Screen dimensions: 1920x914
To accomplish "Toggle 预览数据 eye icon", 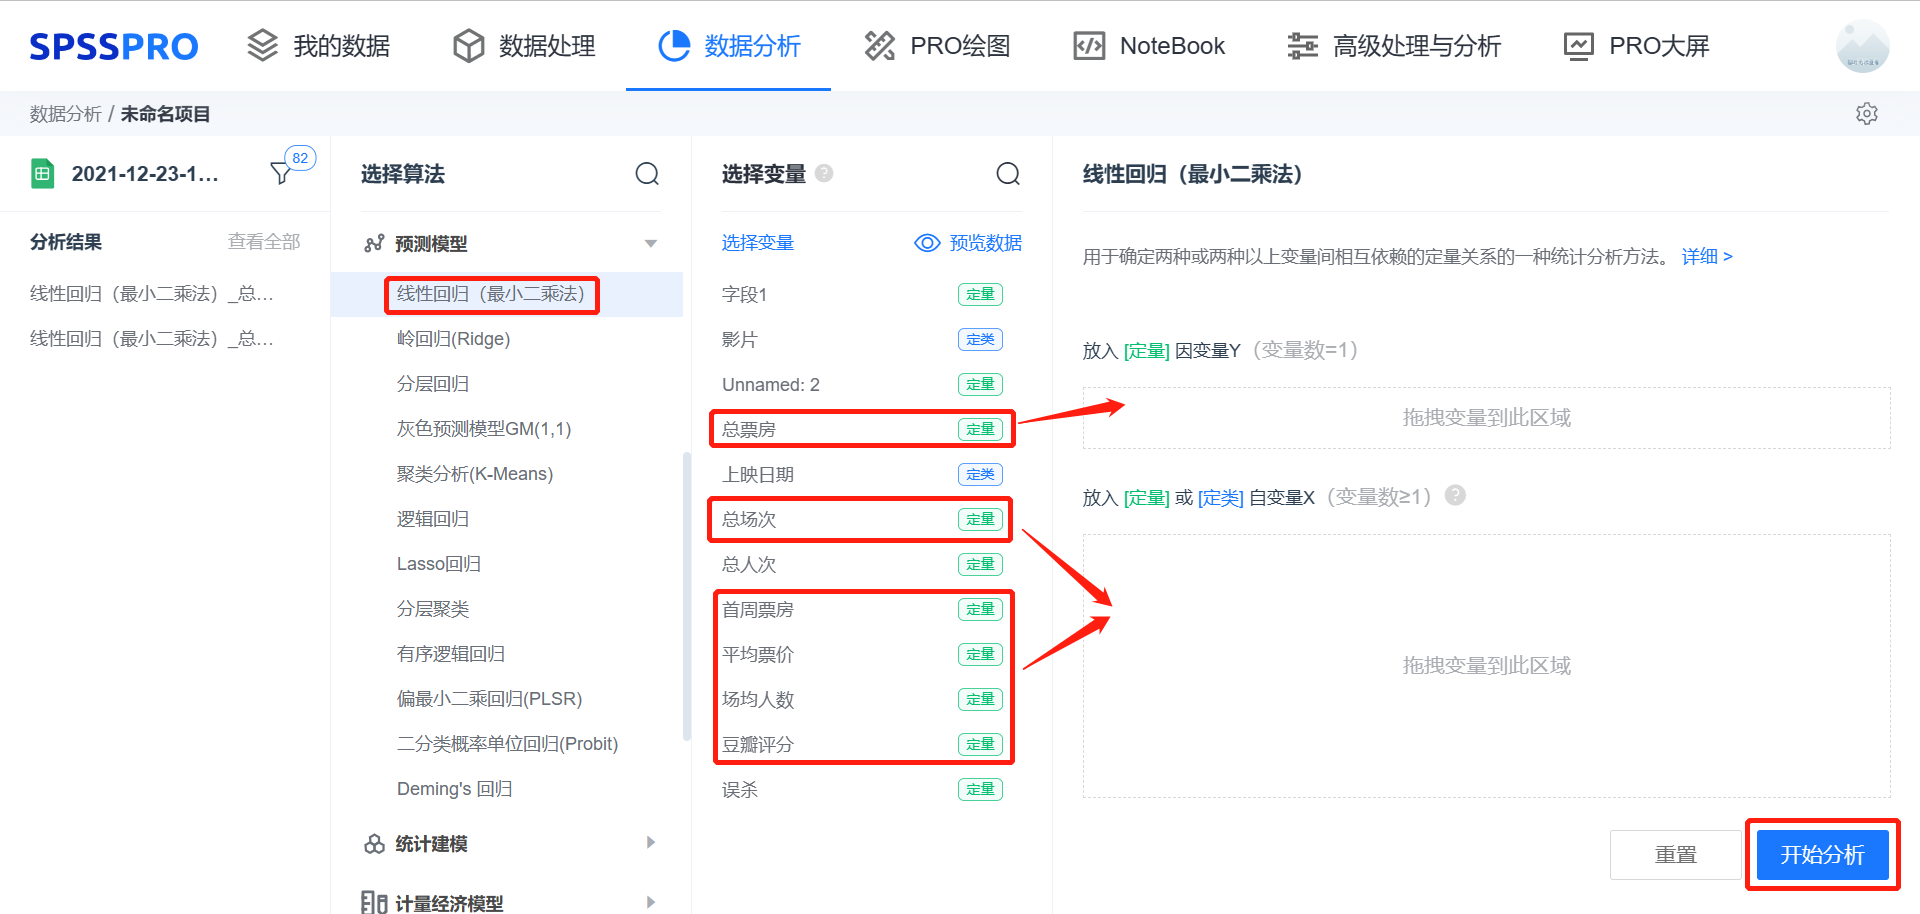I will click(927, 243).
